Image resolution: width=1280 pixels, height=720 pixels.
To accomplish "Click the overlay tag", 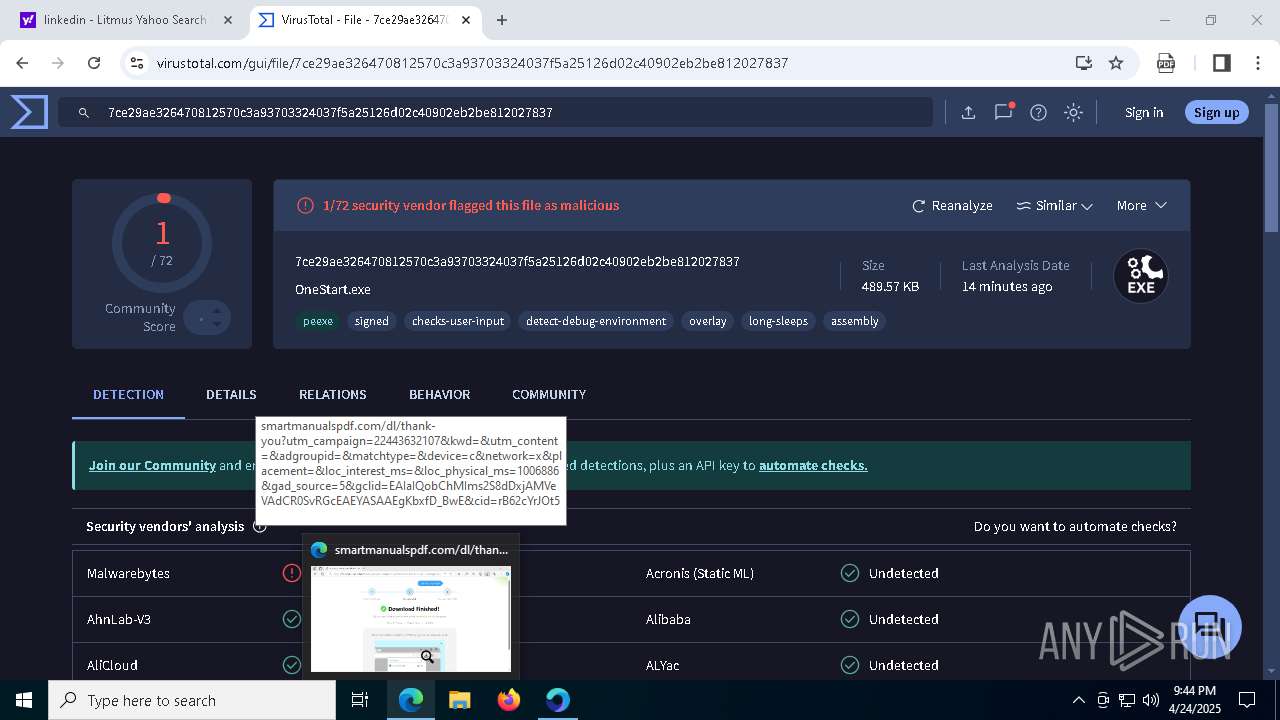I will point(707,321).
